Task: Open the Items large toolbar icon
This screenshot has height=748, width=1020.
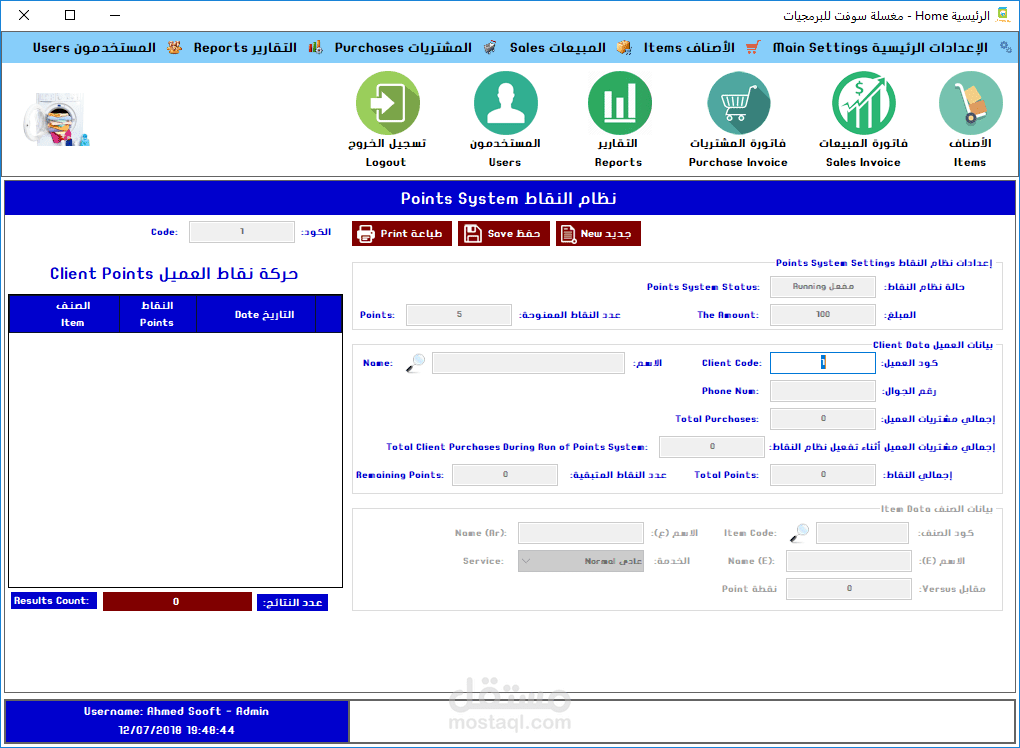Action: point(970,103)
